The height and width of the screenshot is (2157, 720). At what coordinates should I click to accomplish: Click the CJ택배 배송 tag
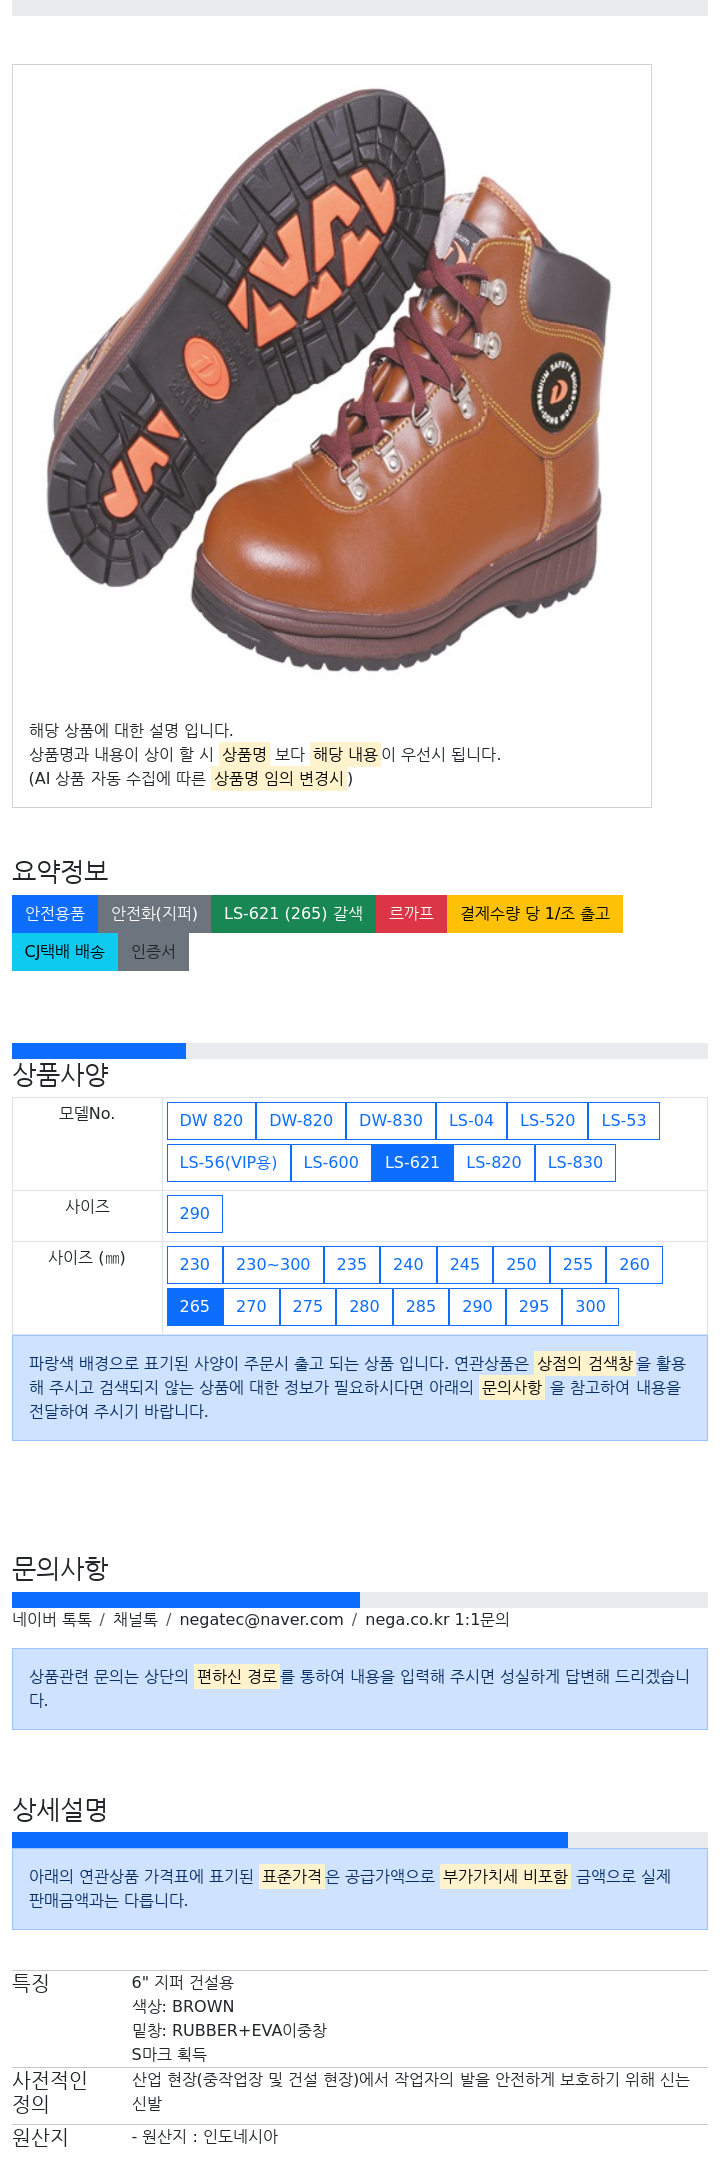tap(65, 951)
